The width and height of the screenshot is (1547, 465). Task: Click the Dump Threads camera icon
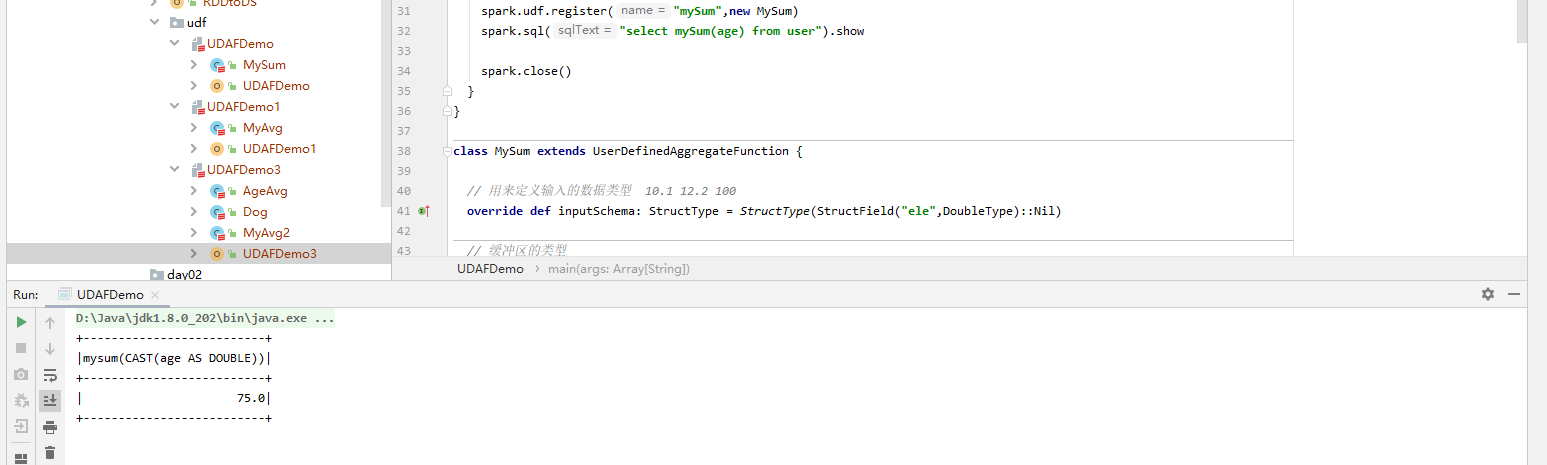(21, 374)
